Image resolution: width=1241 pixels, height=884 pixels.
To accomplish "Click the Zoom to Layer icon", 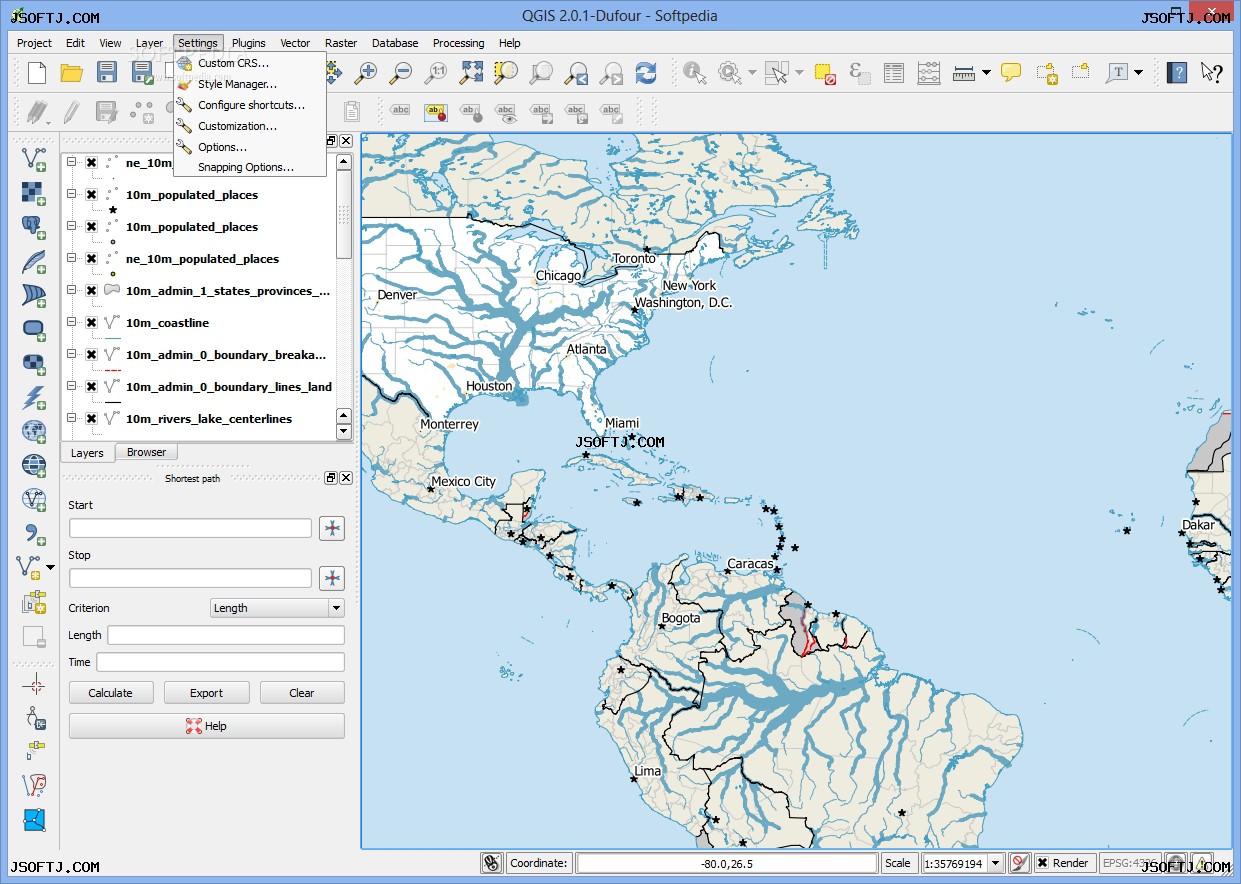I will (x=541, y=72).
